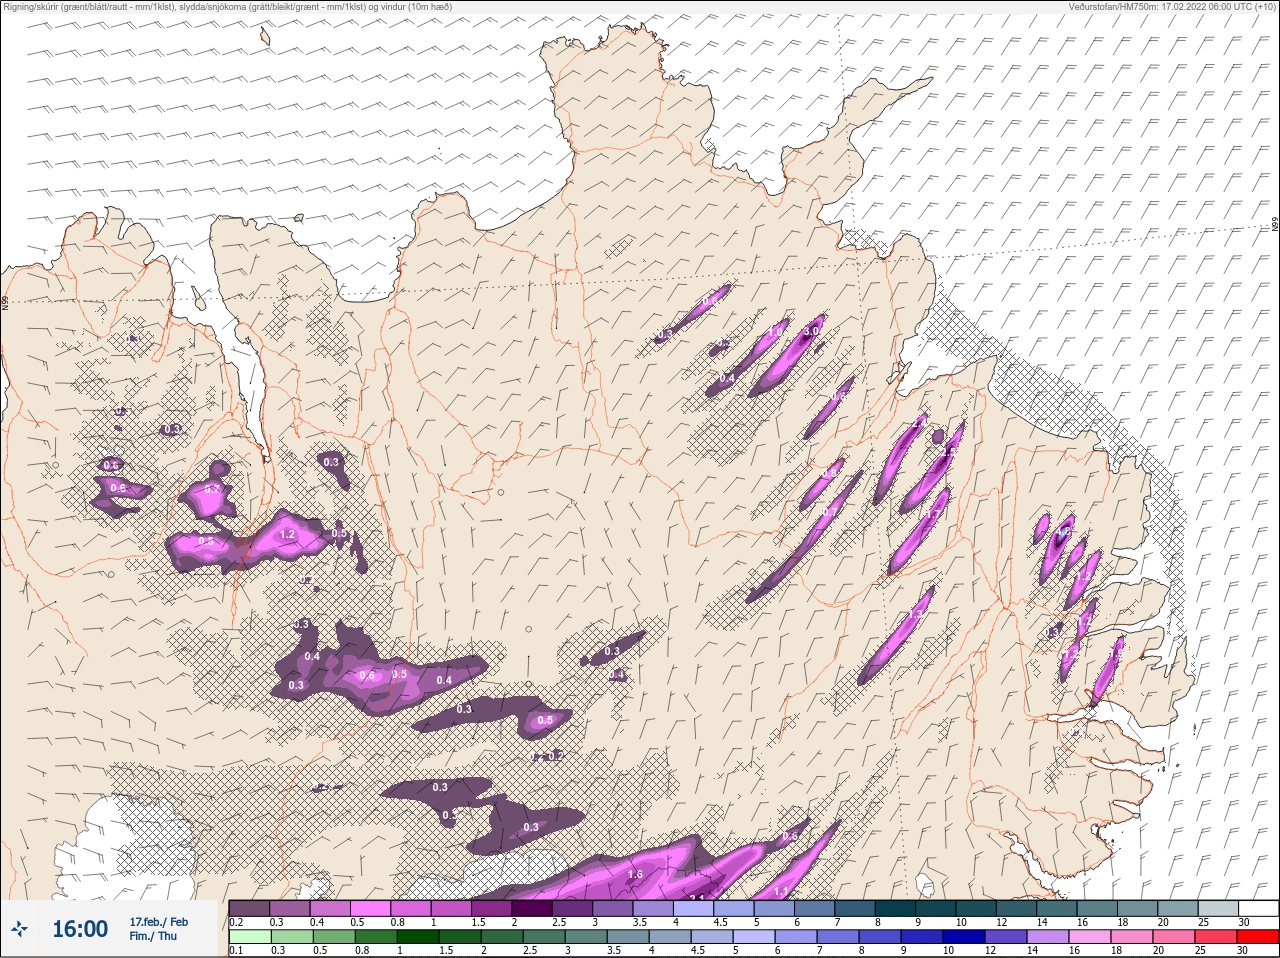Click the '4.5' label in the upper legend row
The height and width of the screenshot is (958, 1280).
click(719, 922)
